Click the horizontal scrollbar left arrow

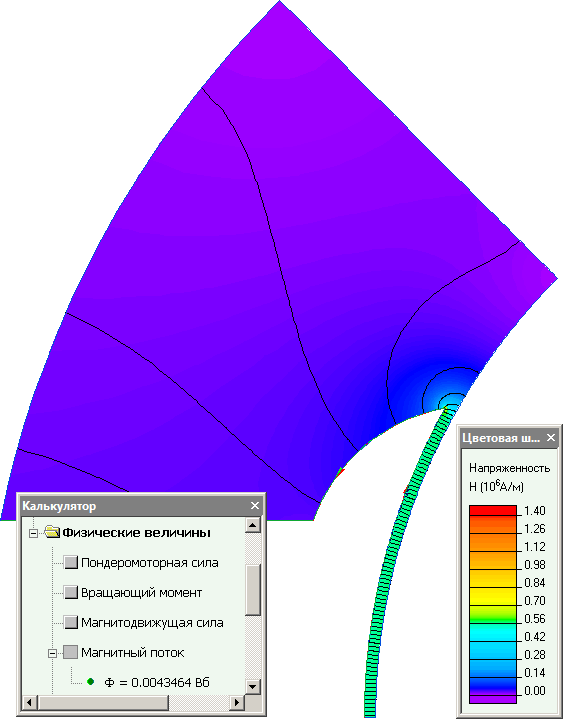click(x=29, y=702)
